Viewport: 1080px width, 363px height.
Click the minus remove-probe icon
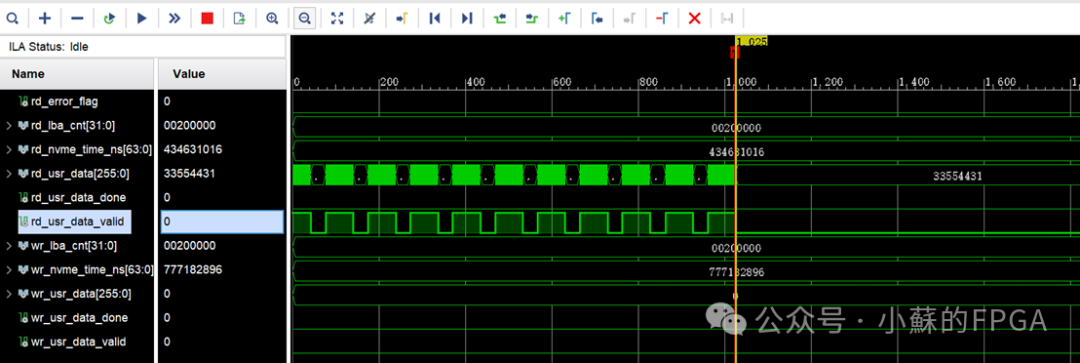pos(77,19)
